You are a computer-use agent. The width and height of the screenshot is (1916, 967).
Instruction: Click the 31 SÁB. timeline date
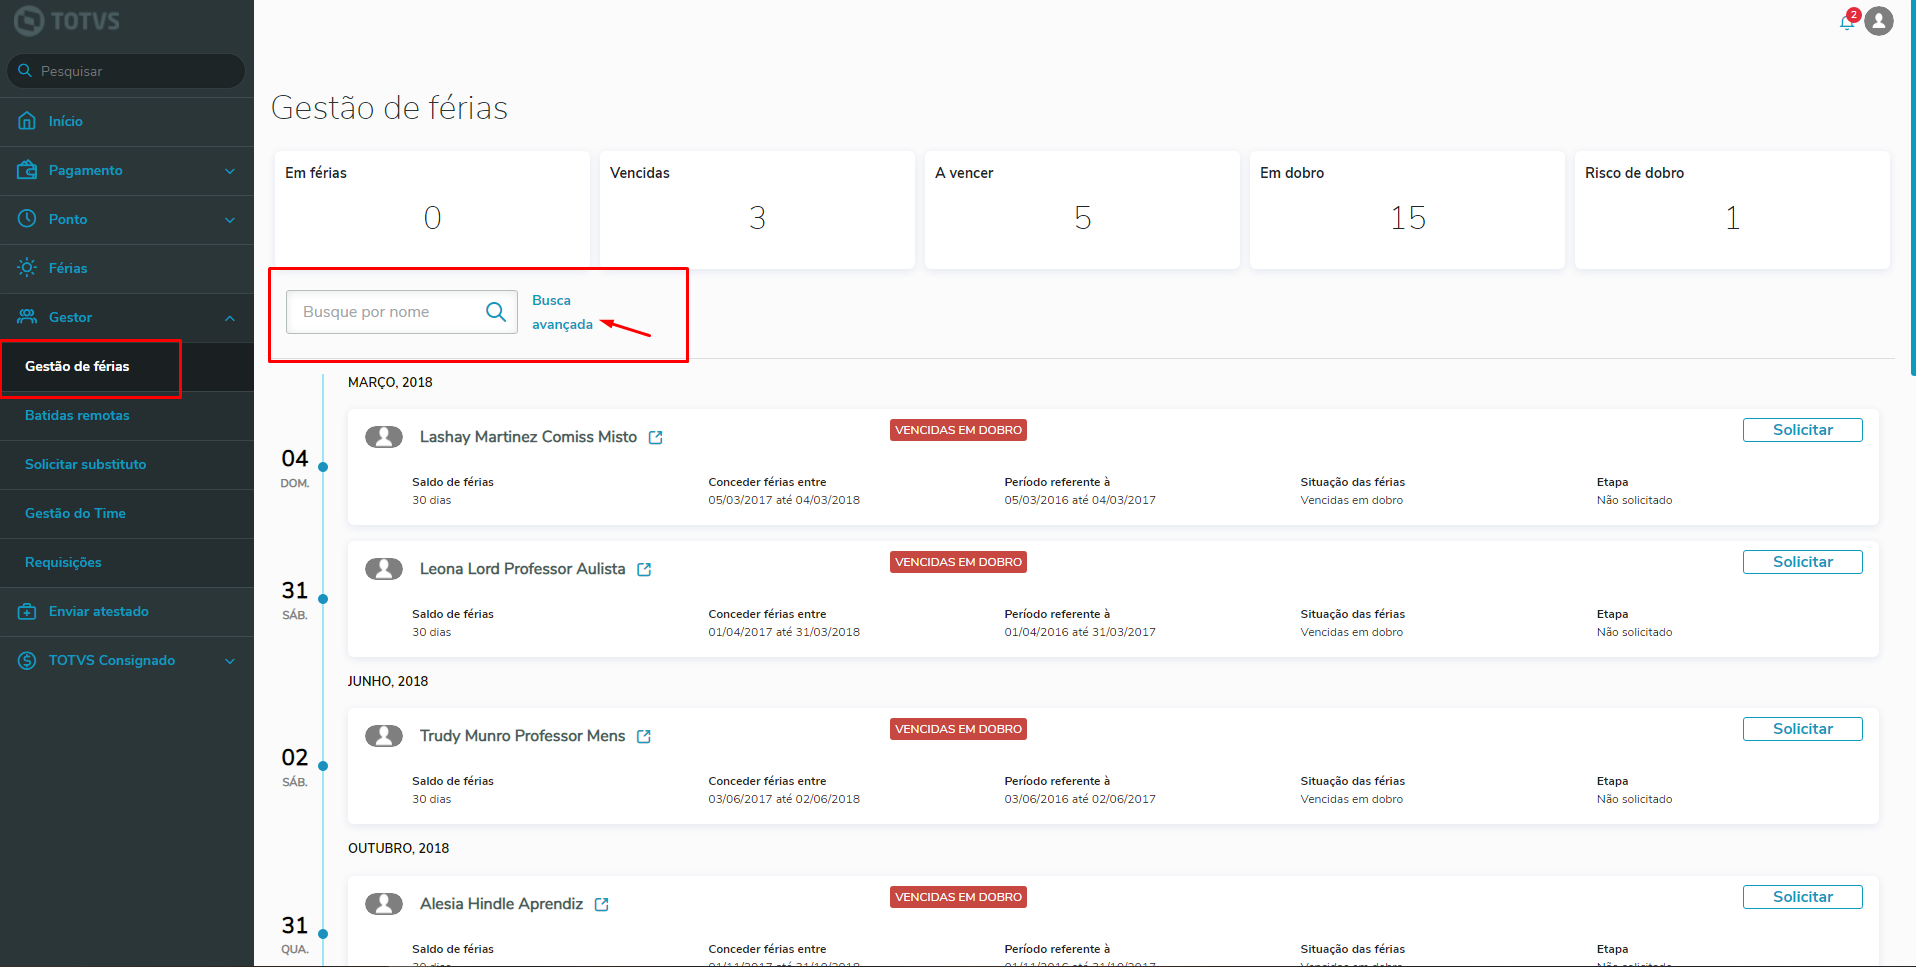point(295,600)
